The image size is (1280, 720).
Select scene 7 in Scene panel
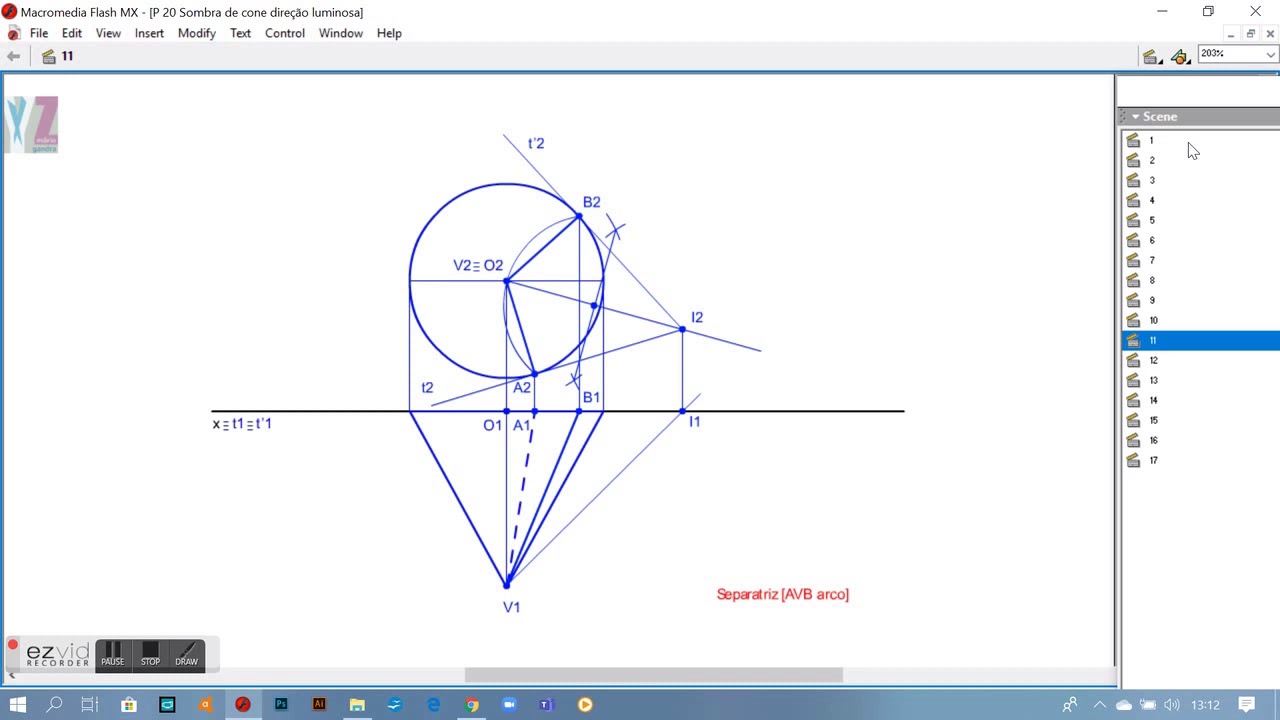pos(1200,261)
